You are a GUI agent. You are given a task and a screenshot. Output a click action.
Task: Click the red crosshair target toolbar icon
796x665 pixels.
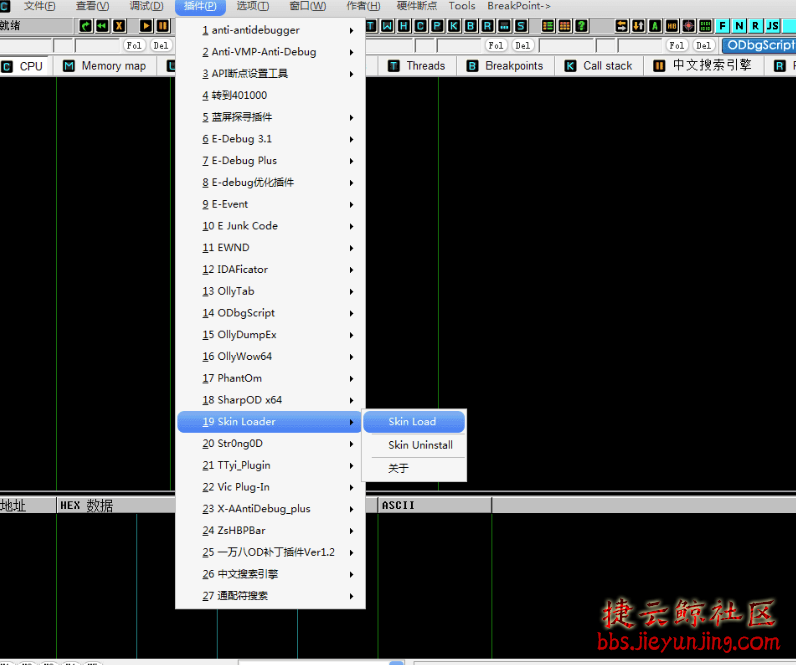click(688, 26)
